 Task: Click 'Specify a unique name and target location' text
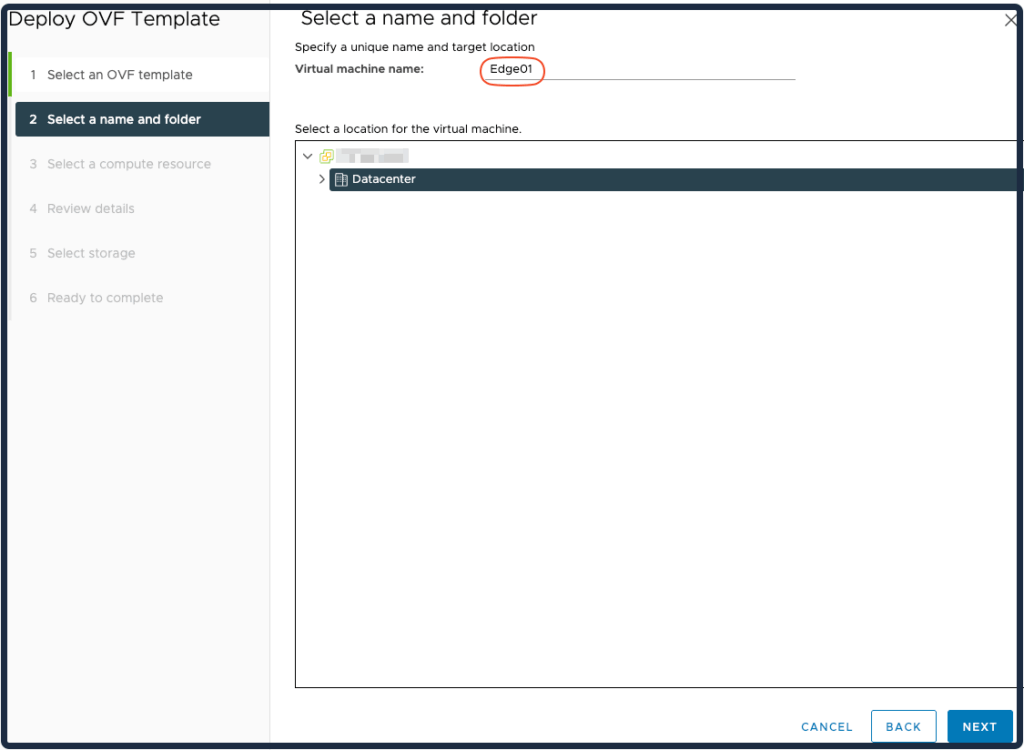point(415,47)
